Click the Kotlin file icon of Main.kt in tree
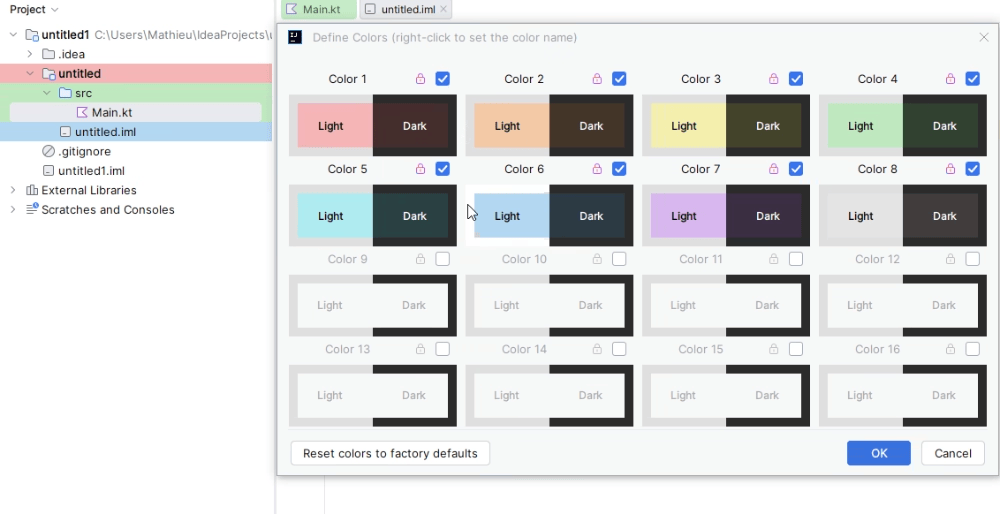The width and height of the screenshot is (1000, 514). click(82, 113)
